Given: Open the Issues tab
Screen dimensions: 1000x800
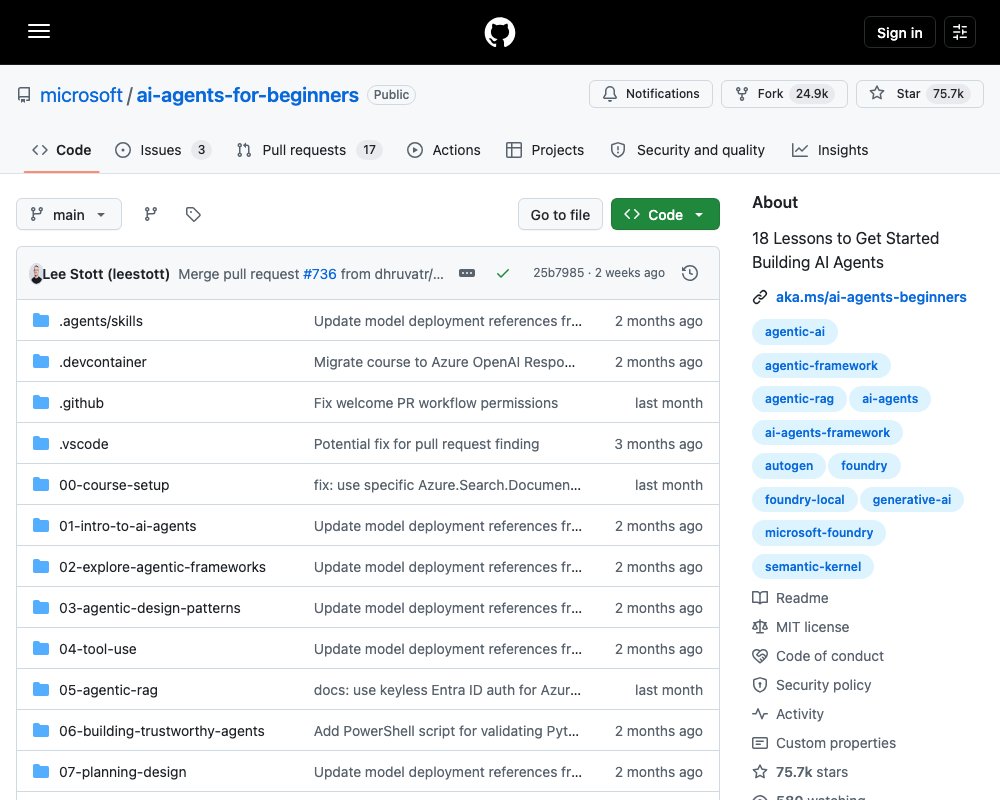Looking at the screenshot, I should click(163, 150).
